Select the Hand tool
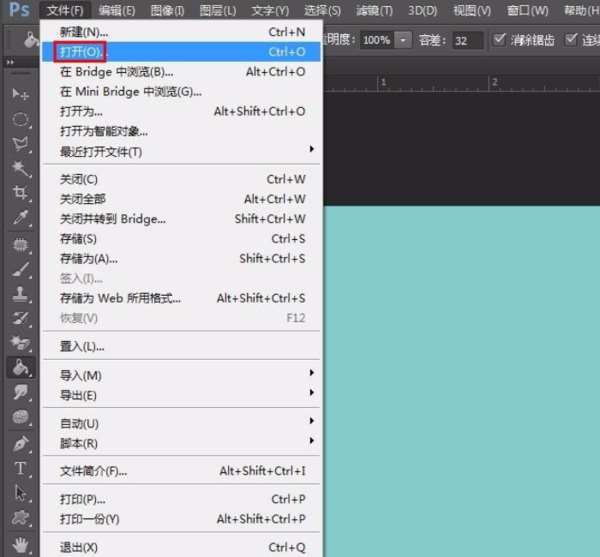Viewport: 600px width, 557px height. (x=20, y=545)
